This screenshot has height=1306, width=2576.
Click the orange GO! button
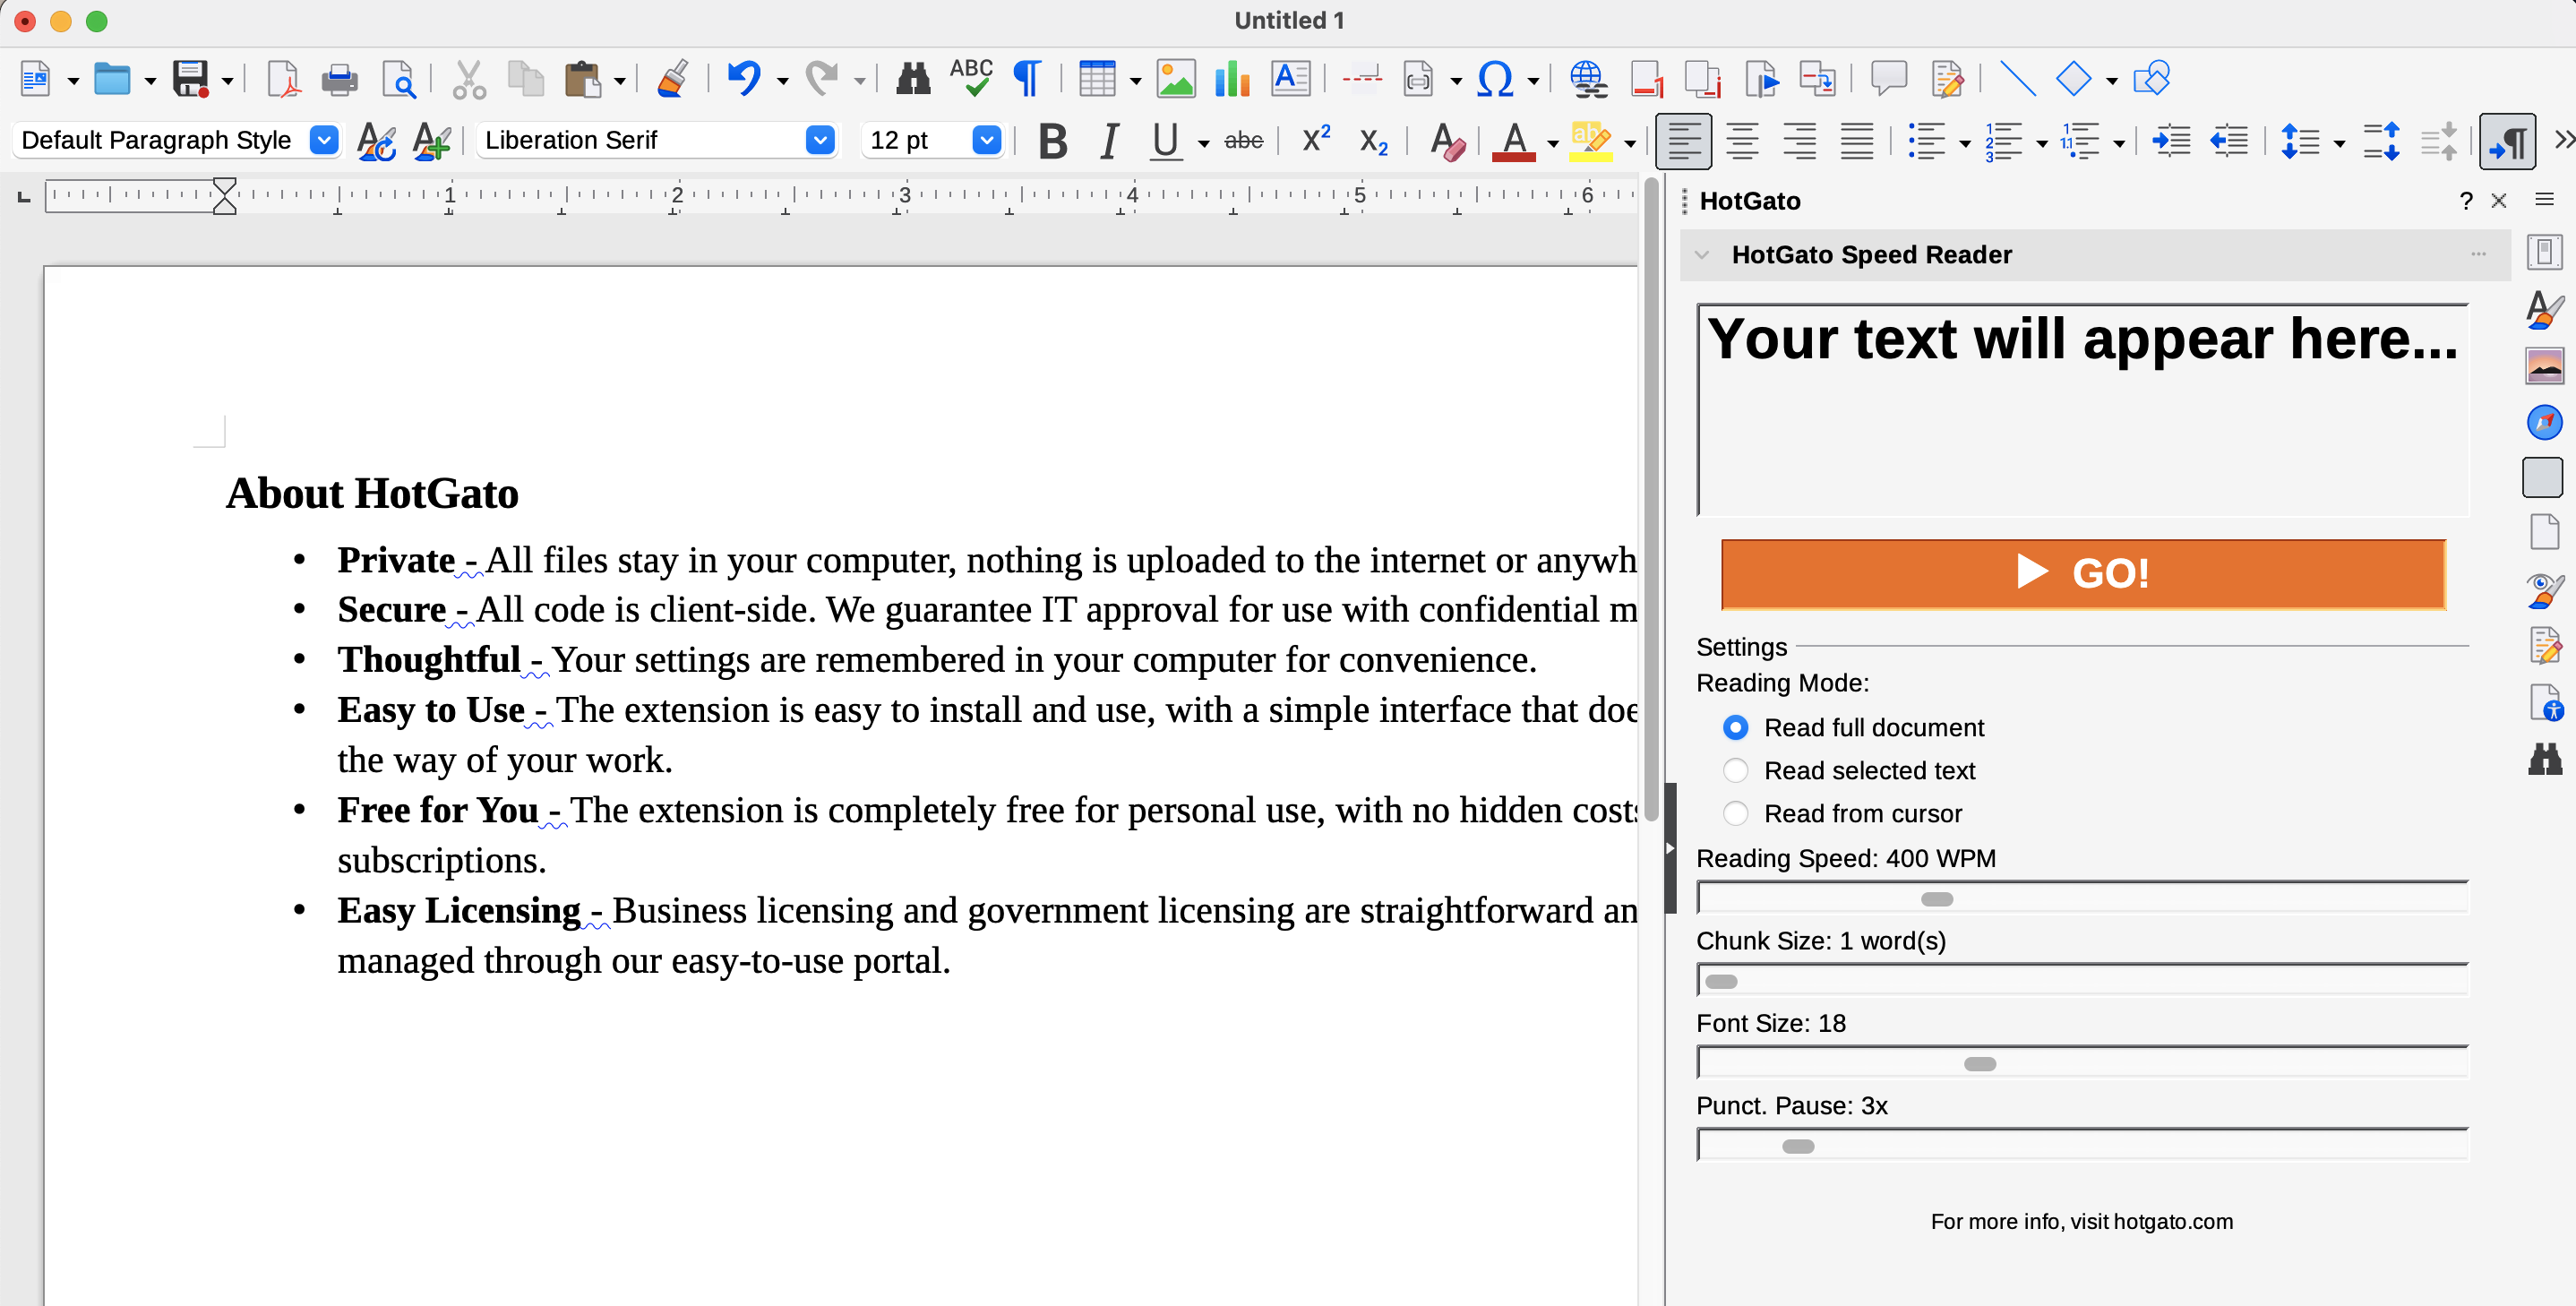(x=2083, y=574)
